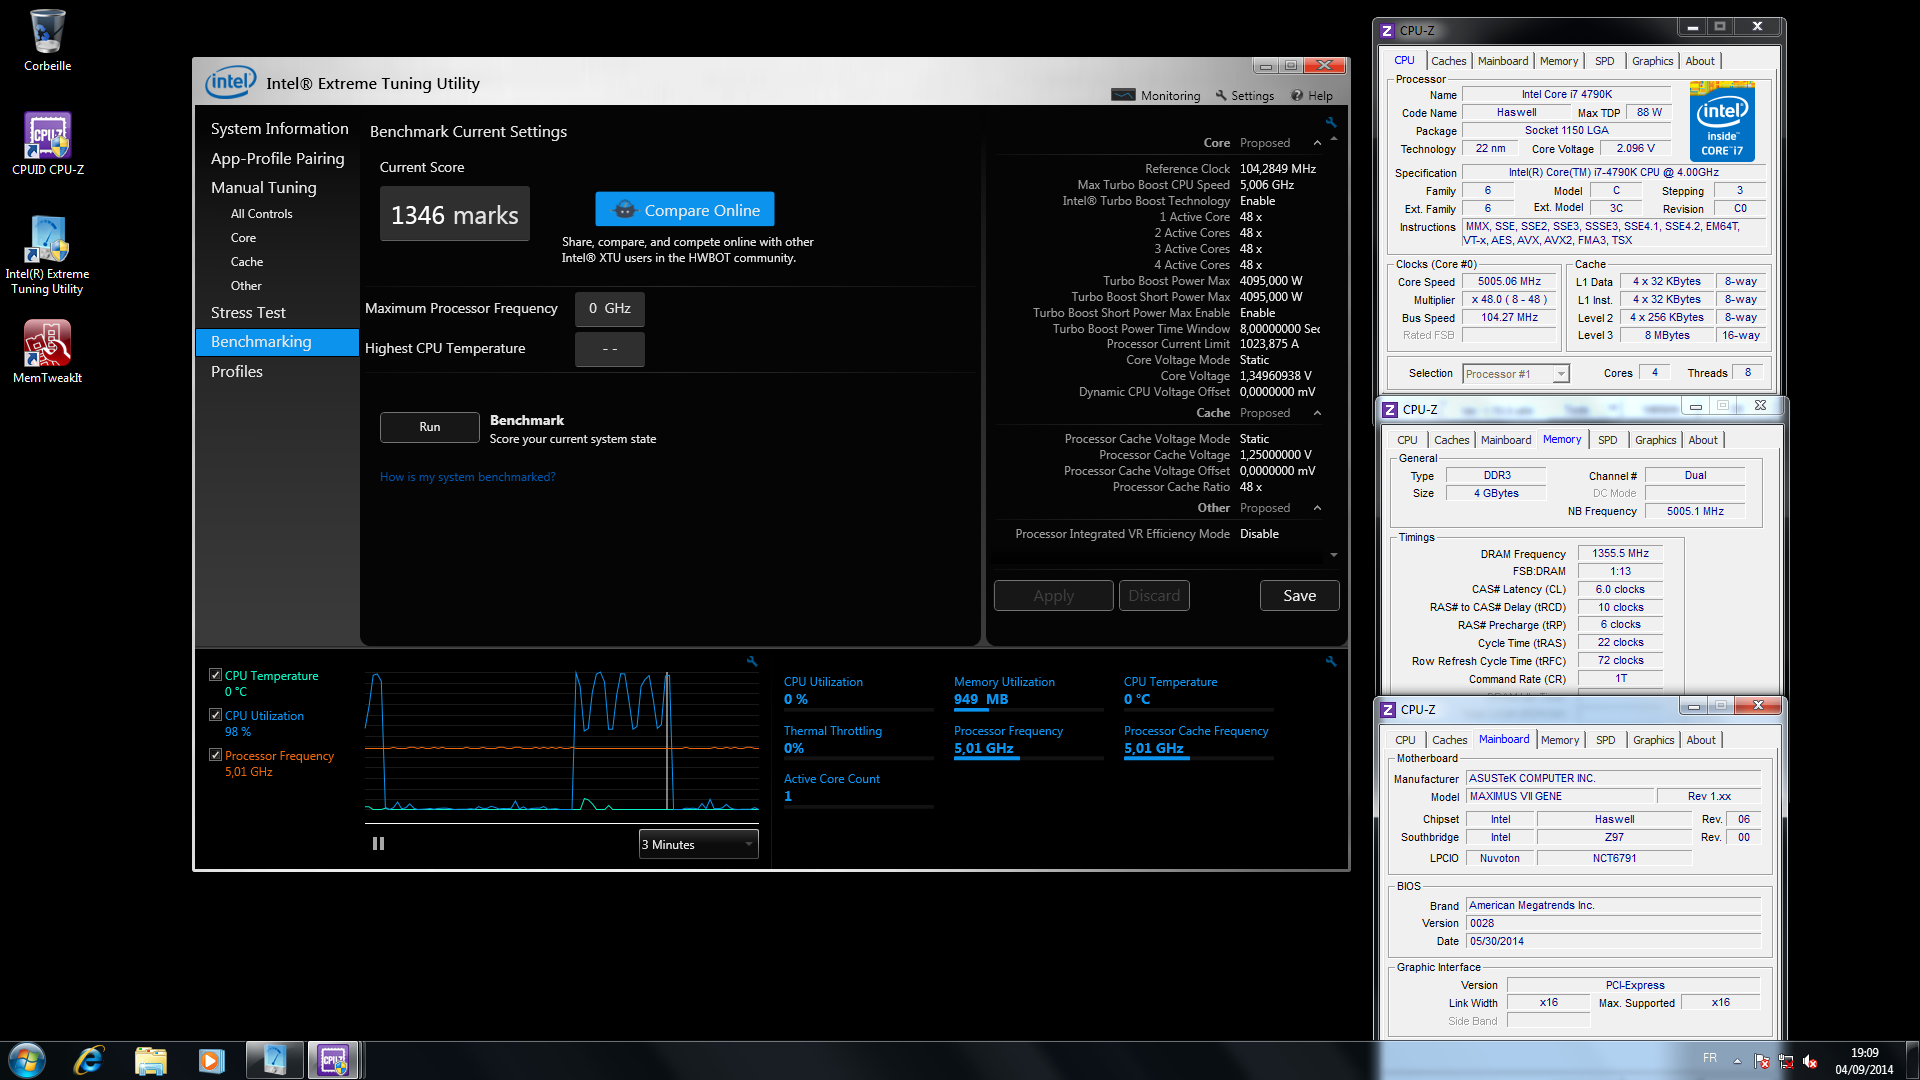Switch to Caches tab in top CPU-Z window
The height and width of the screenshot is (1080, 1920).
click(1448, 61)
